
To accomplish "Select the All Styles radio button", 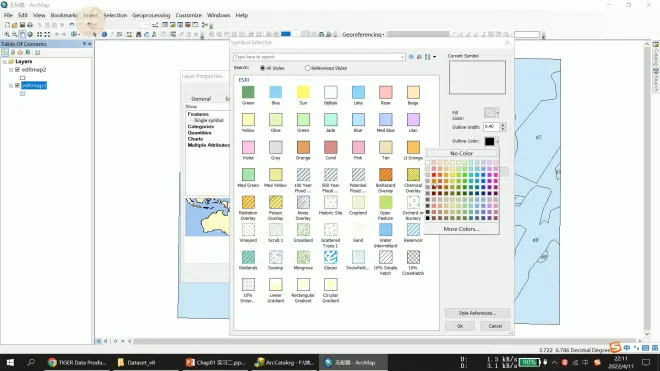I will click(263, 68).
